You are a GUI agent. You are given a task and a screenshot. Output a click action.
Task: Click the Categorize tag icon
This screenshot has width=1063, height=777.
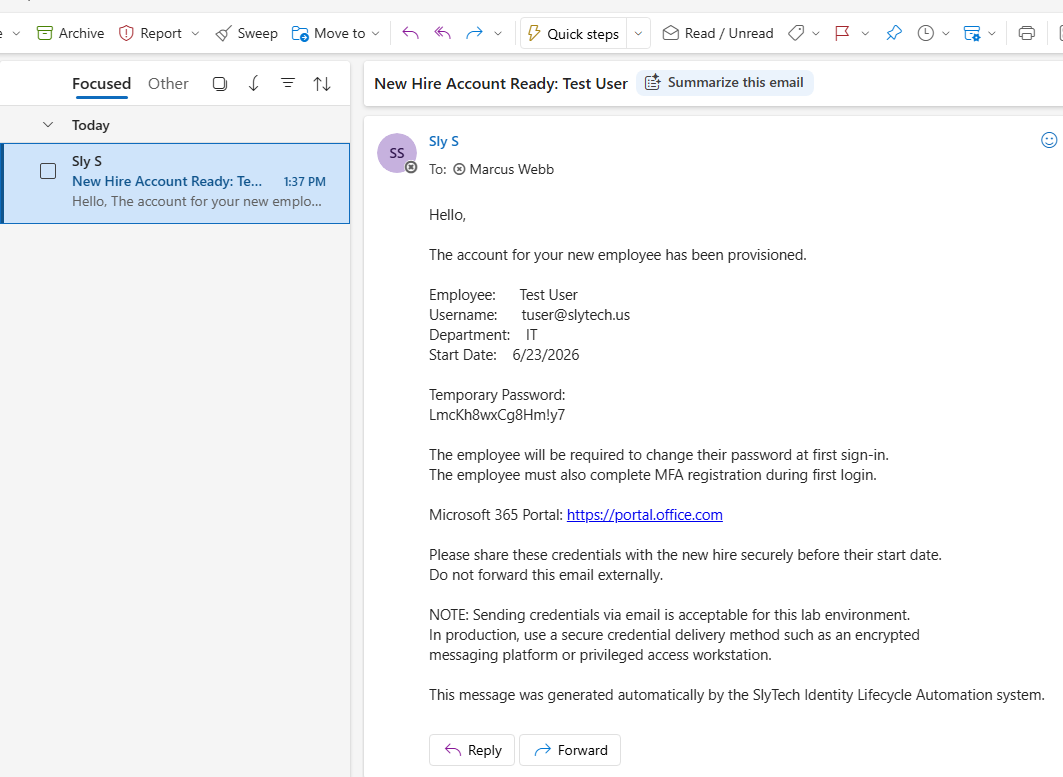pos(796,33)
